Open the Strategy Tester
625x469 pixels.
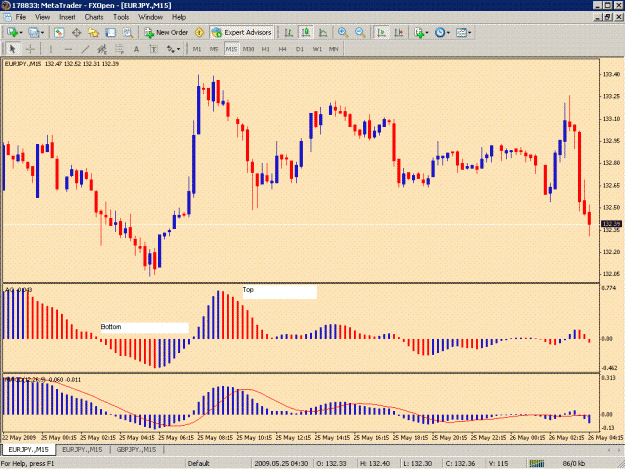(x=128, y=33)
